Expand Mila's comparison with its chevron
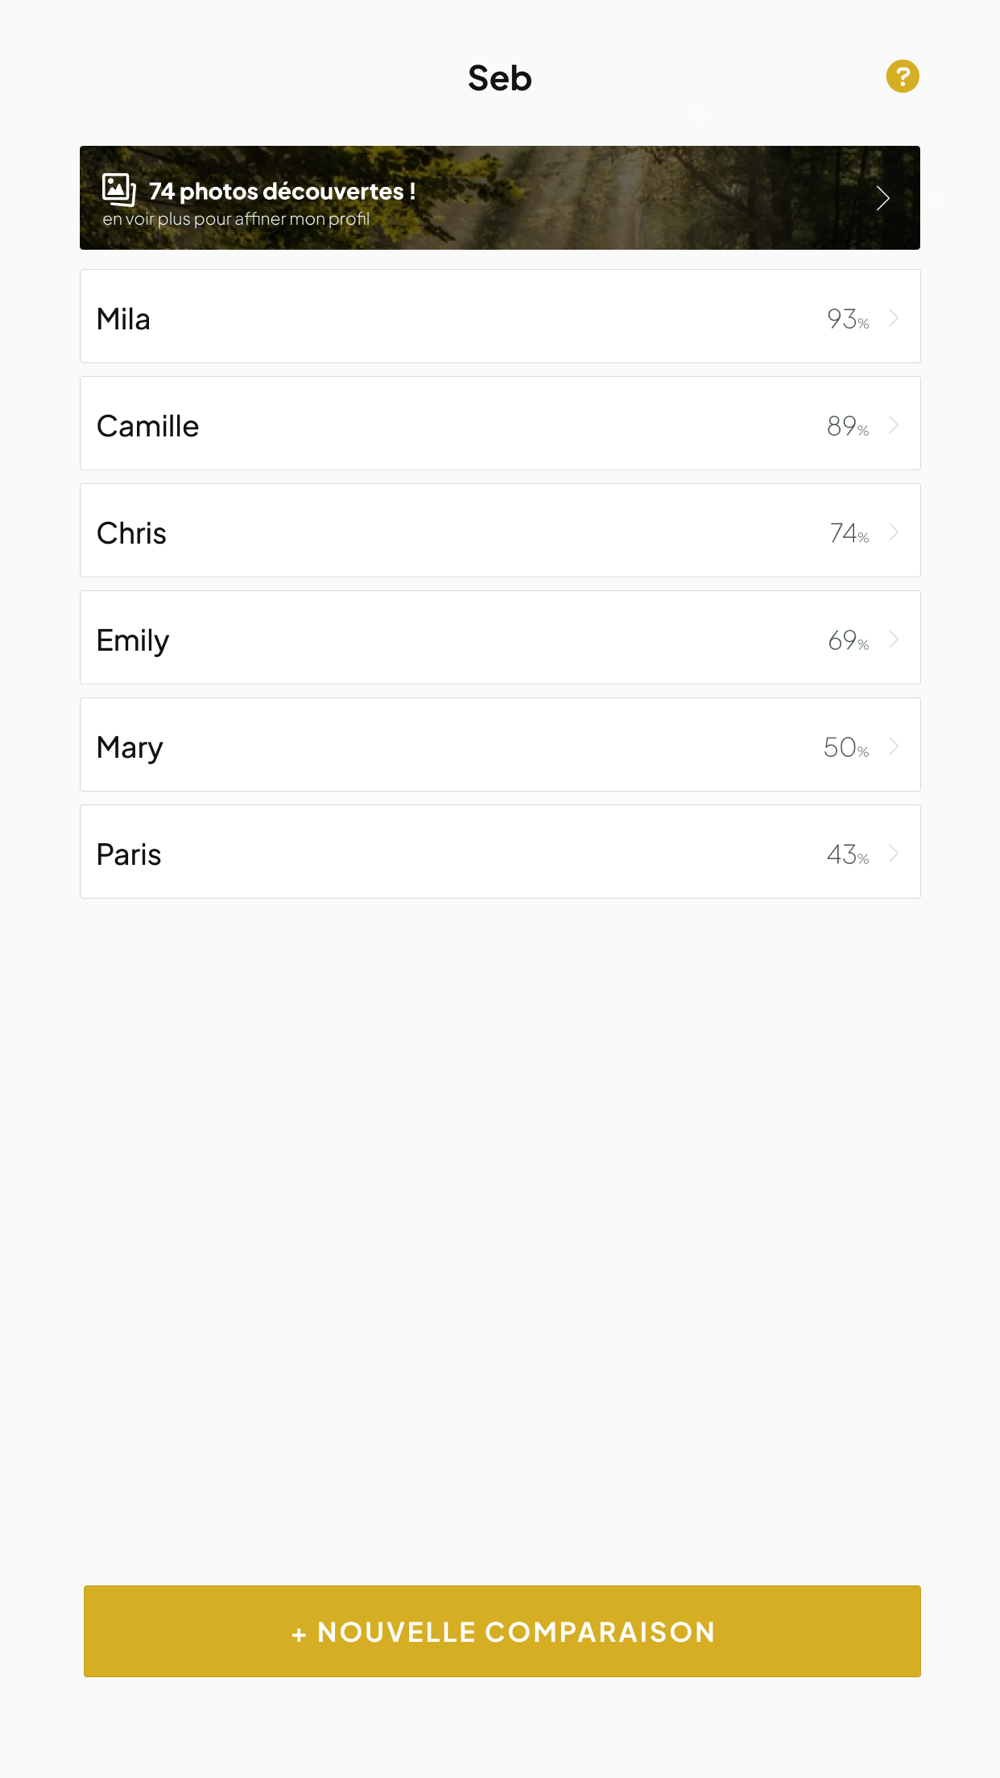This screenshot has height=1778, width=1000. (894, 318)
